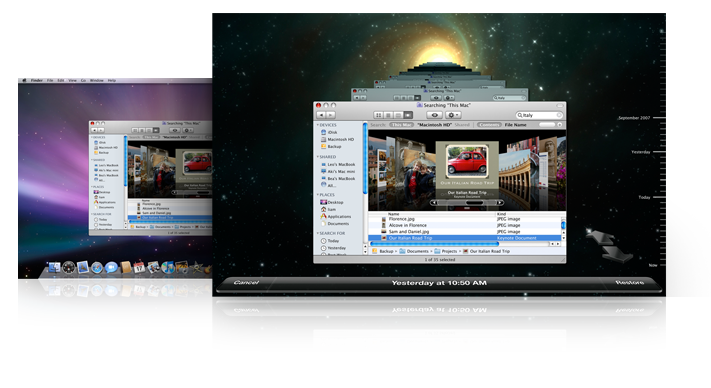The width and height of the screenshot is (711, 388).
Task: Select iDisk in the sidebar
Action: 329,132
